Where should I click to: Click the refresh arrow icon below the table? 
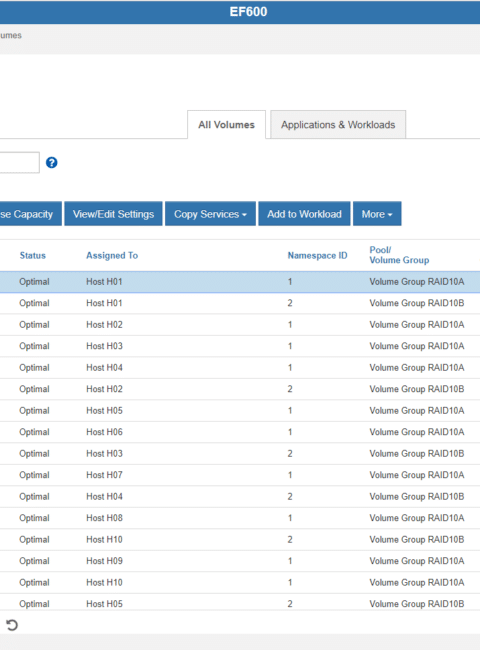point(12,625)
